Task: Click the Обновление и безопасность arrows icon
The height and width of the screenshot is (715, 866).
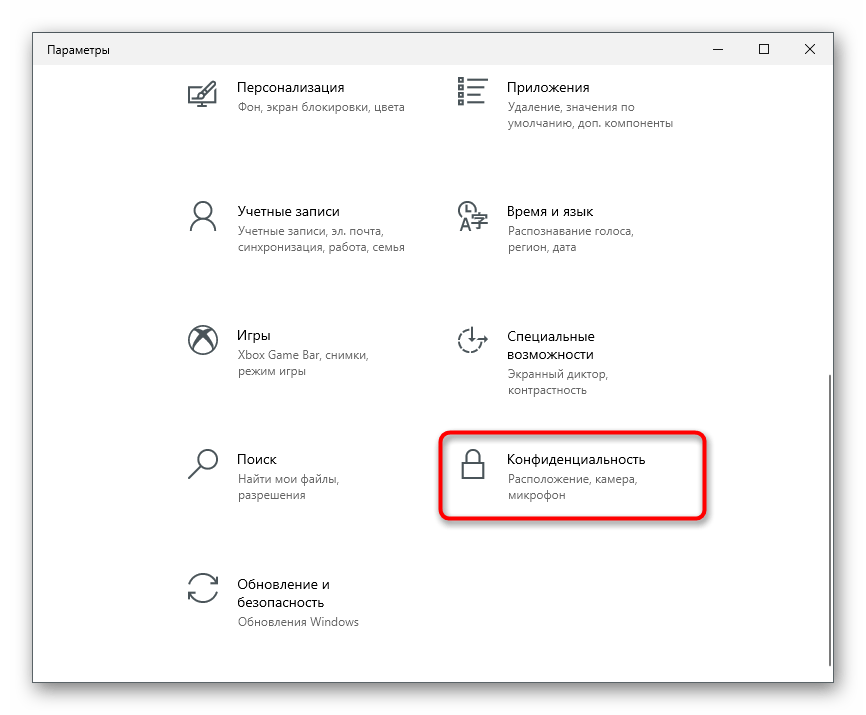Action: (203, 588)
